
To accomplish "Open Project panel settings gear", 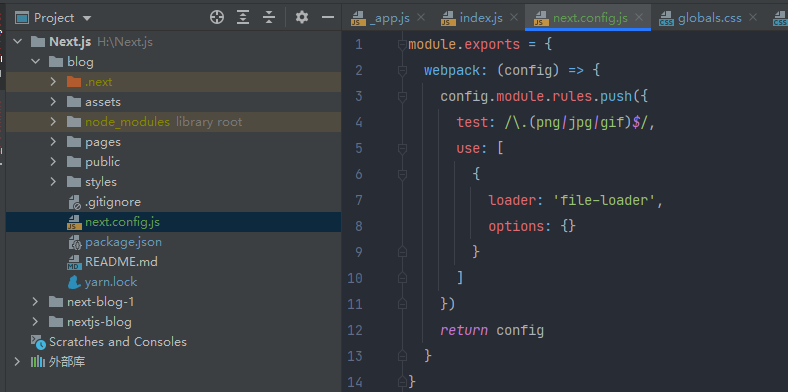I will 302,18.
